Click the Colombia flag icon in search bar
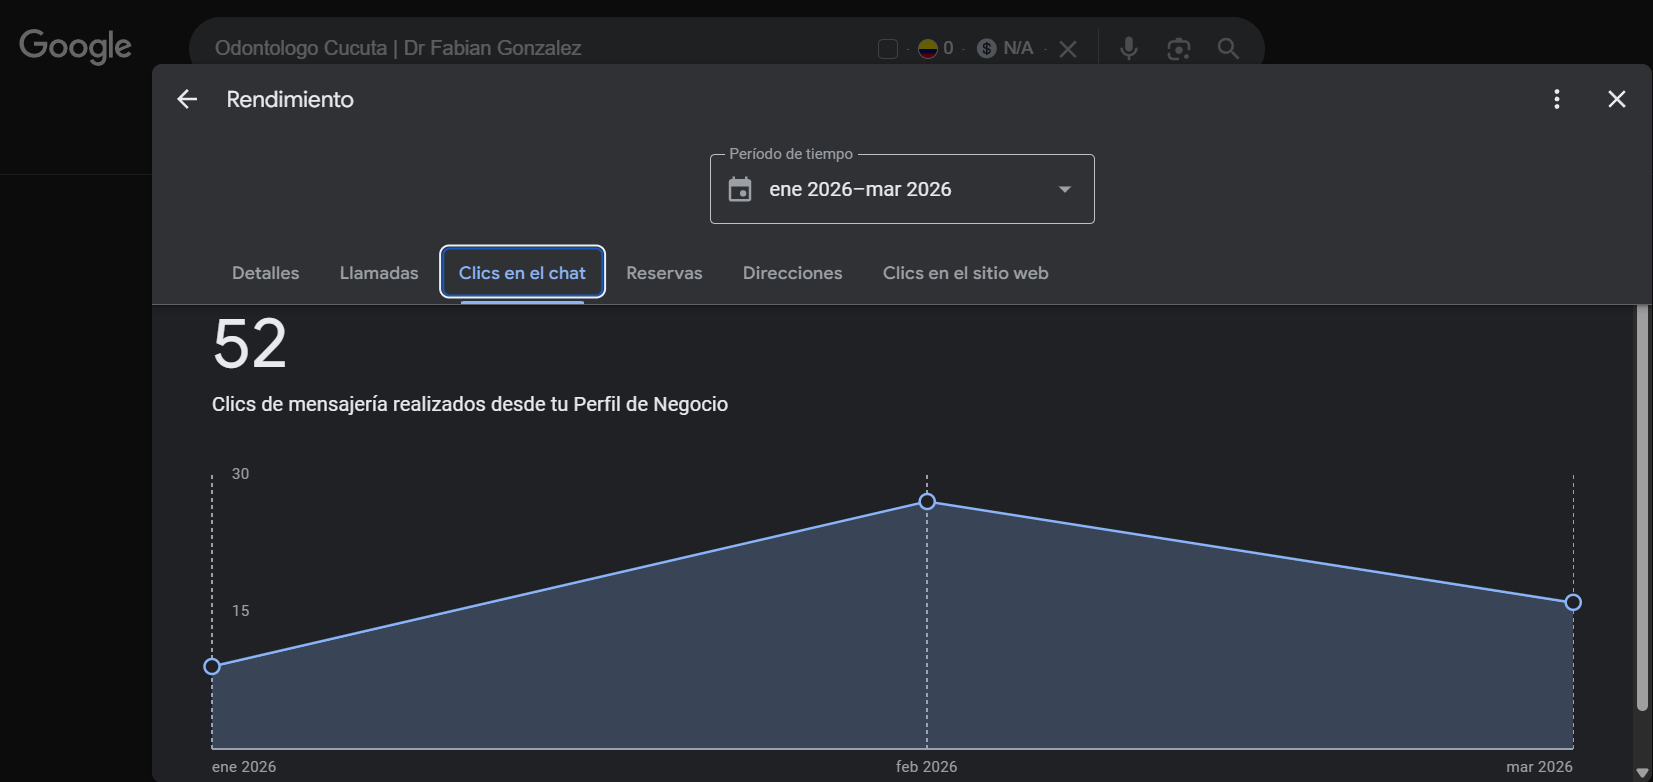 [x=927, y=48]
